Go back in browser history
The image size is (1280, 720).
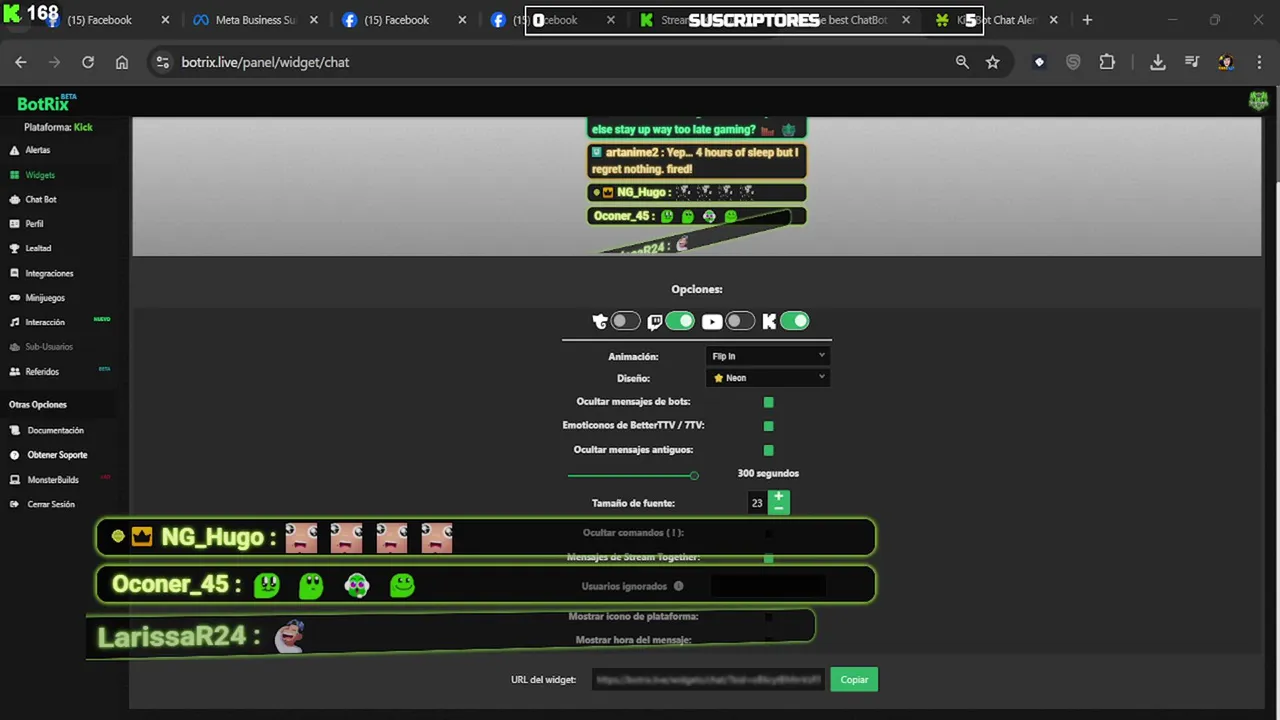[x=21, y=62]
